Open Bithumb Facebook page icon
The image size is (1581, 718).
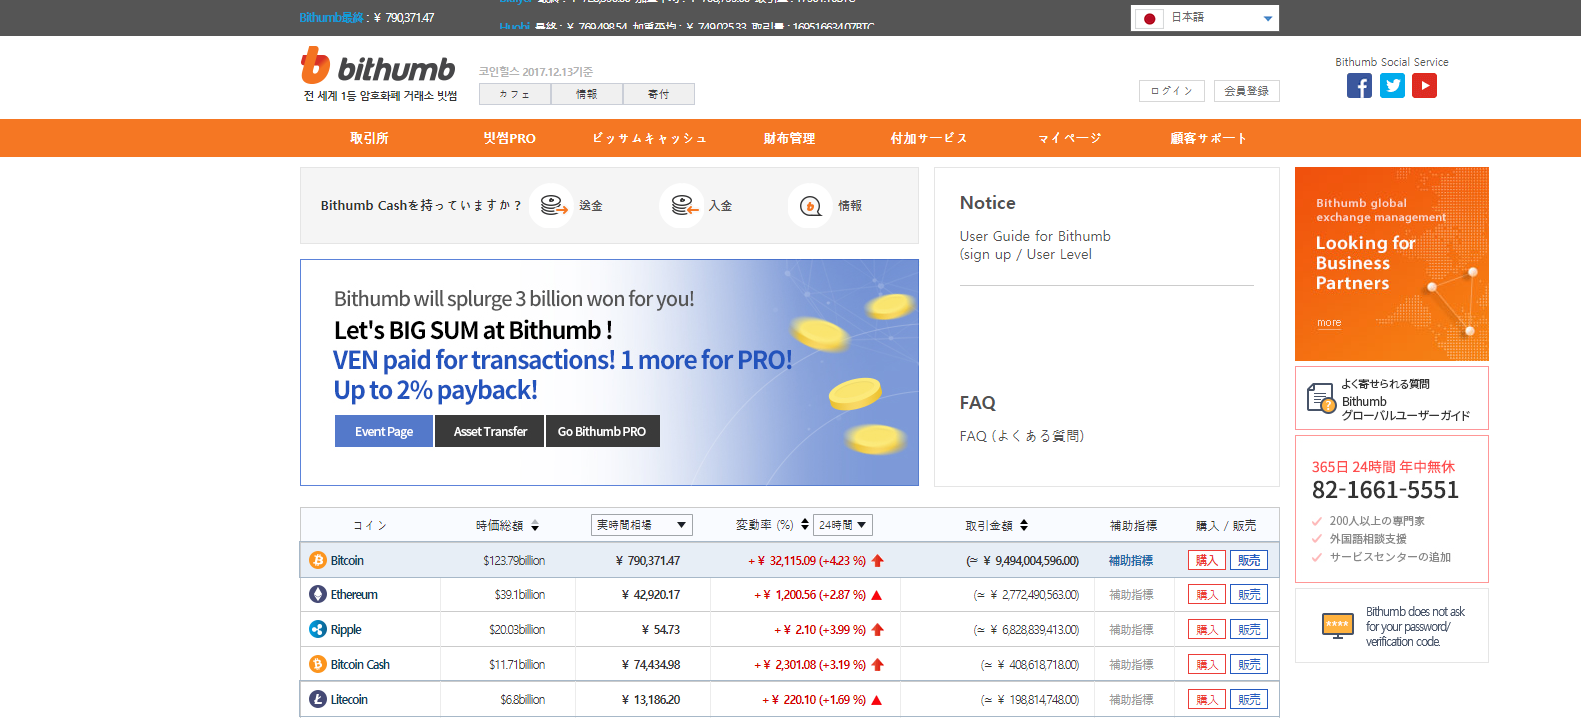[x=1359, y=86]
